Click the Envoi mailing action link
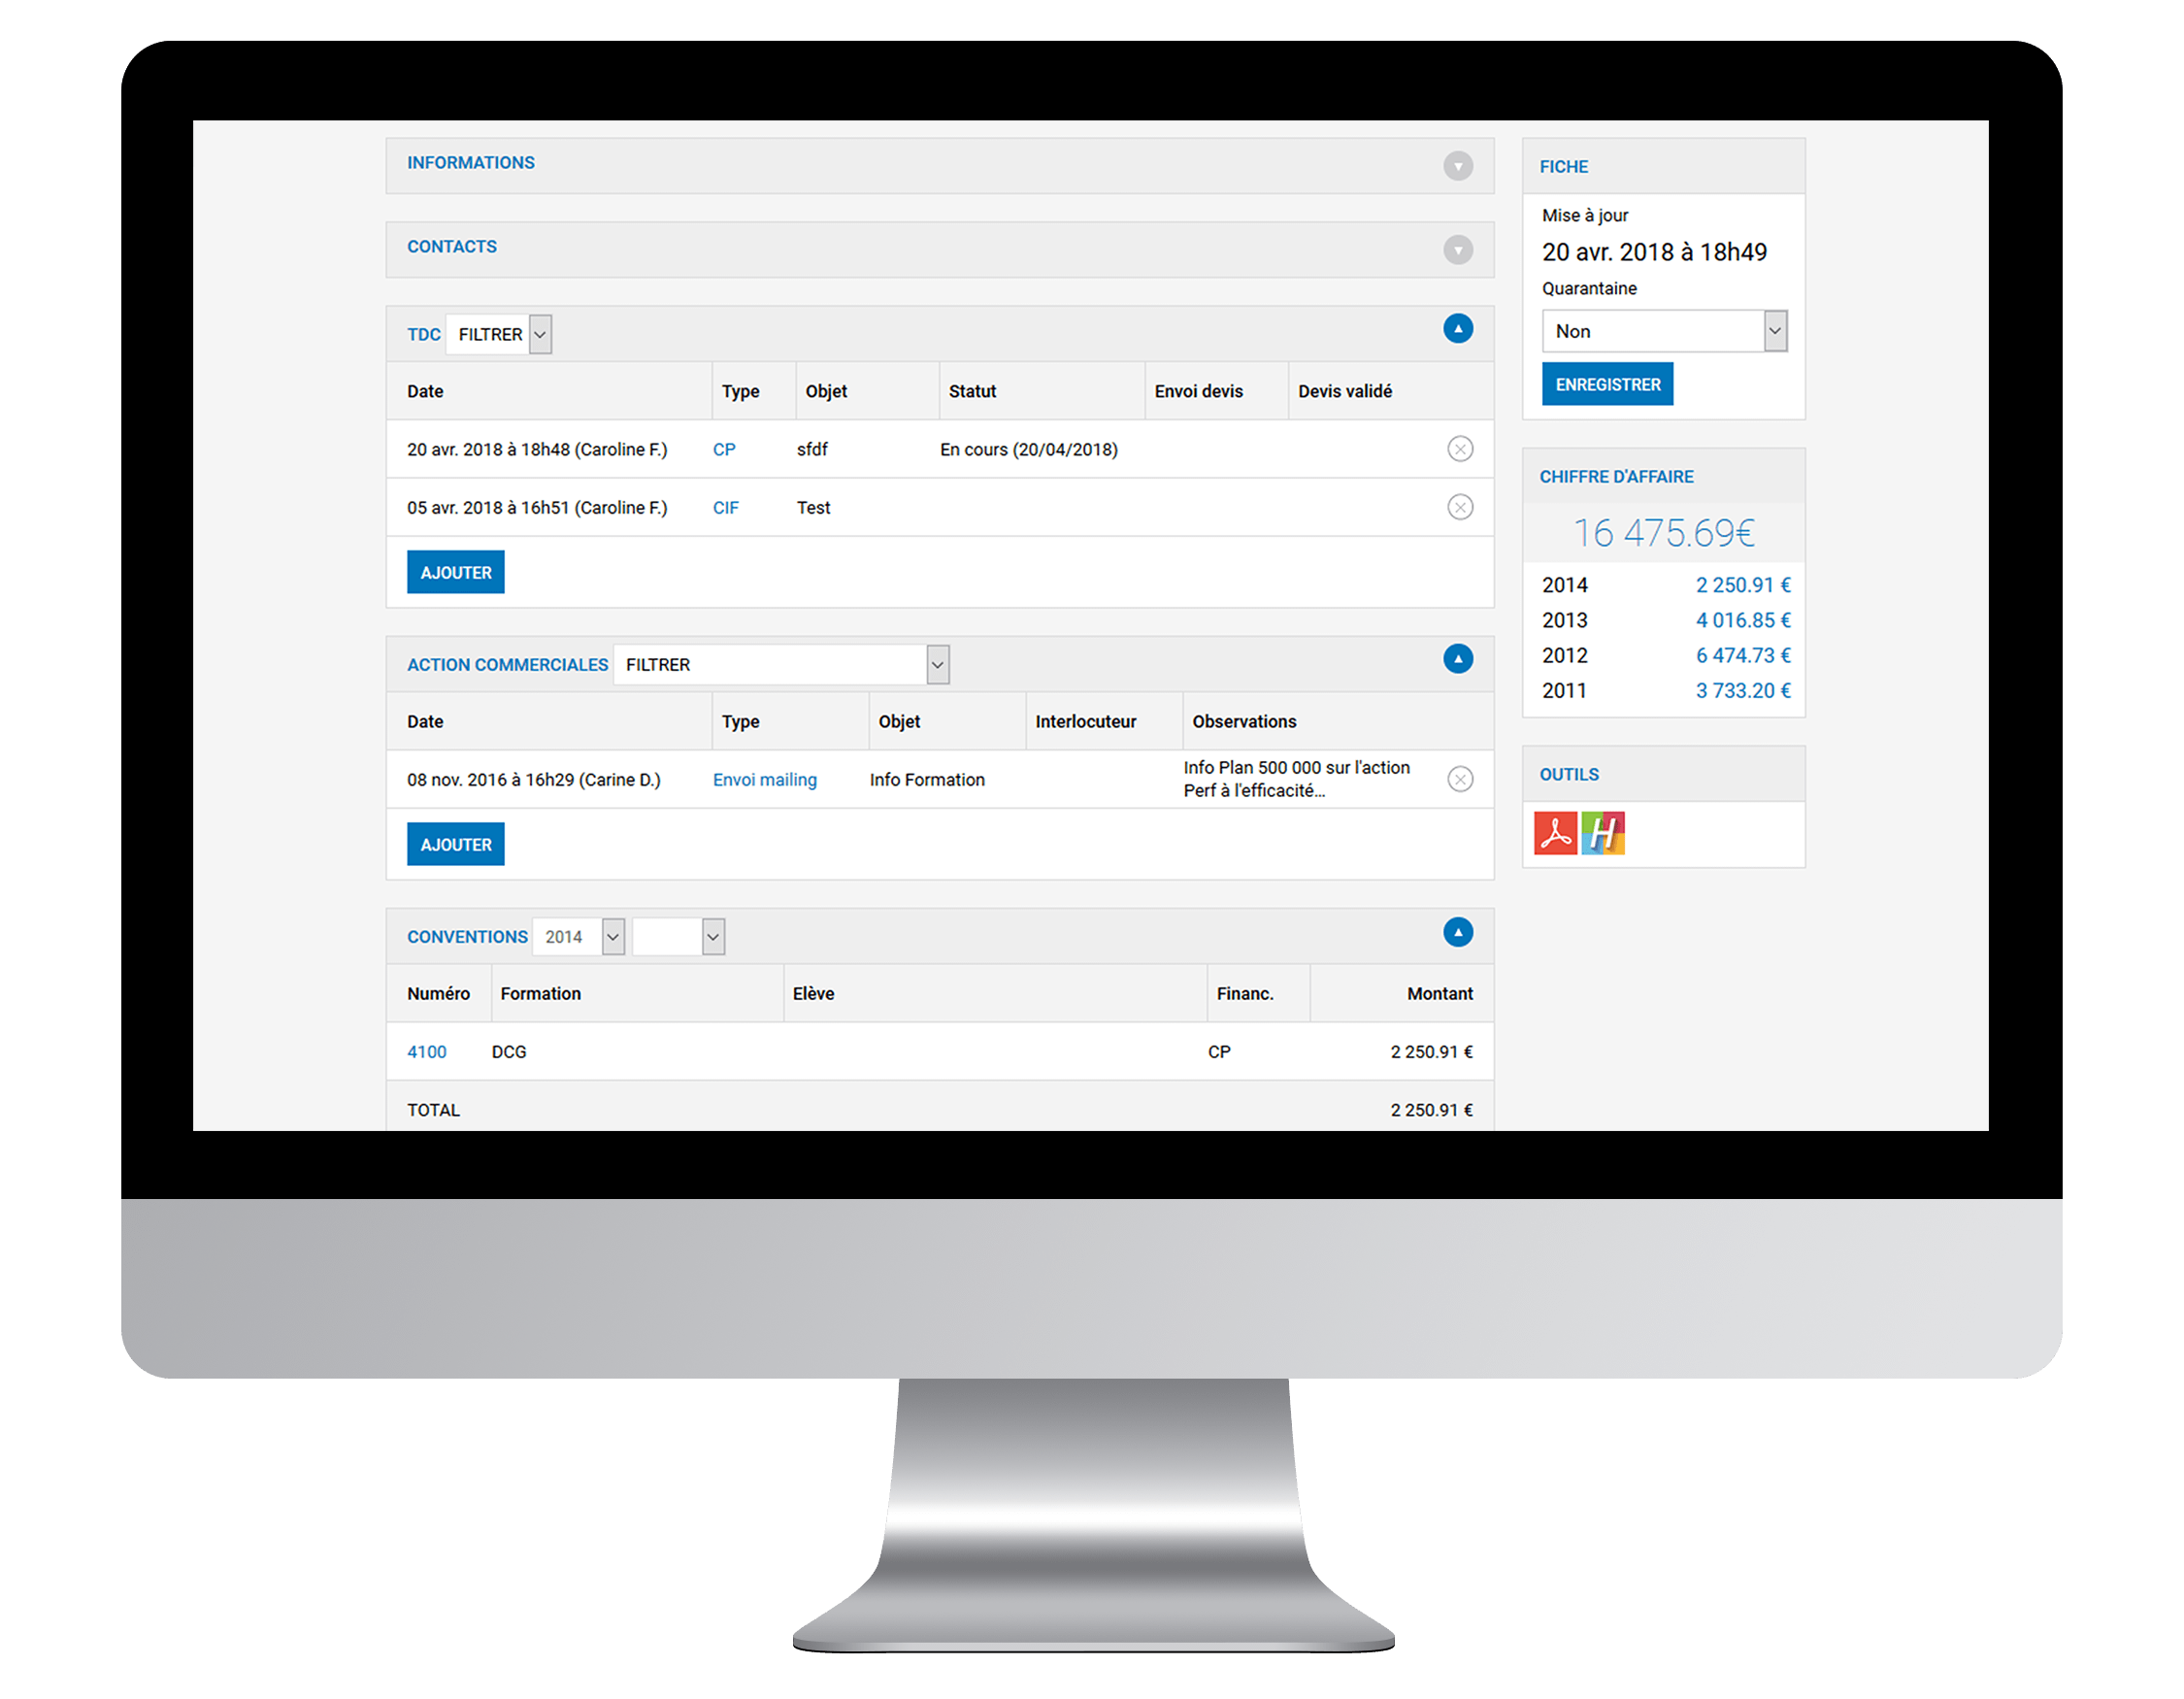Viewport: 2184px width, 1699px height. click(x=764, y=781)
